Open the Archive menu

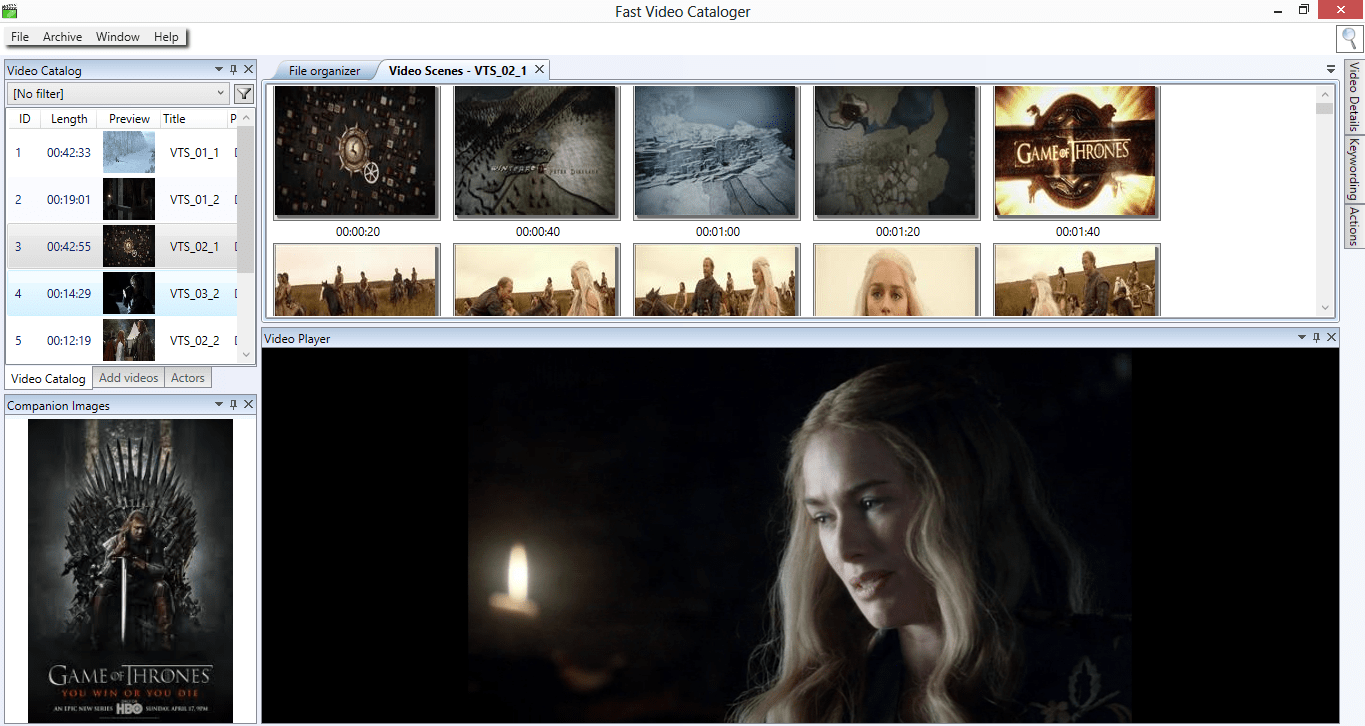tap(62, 37)
